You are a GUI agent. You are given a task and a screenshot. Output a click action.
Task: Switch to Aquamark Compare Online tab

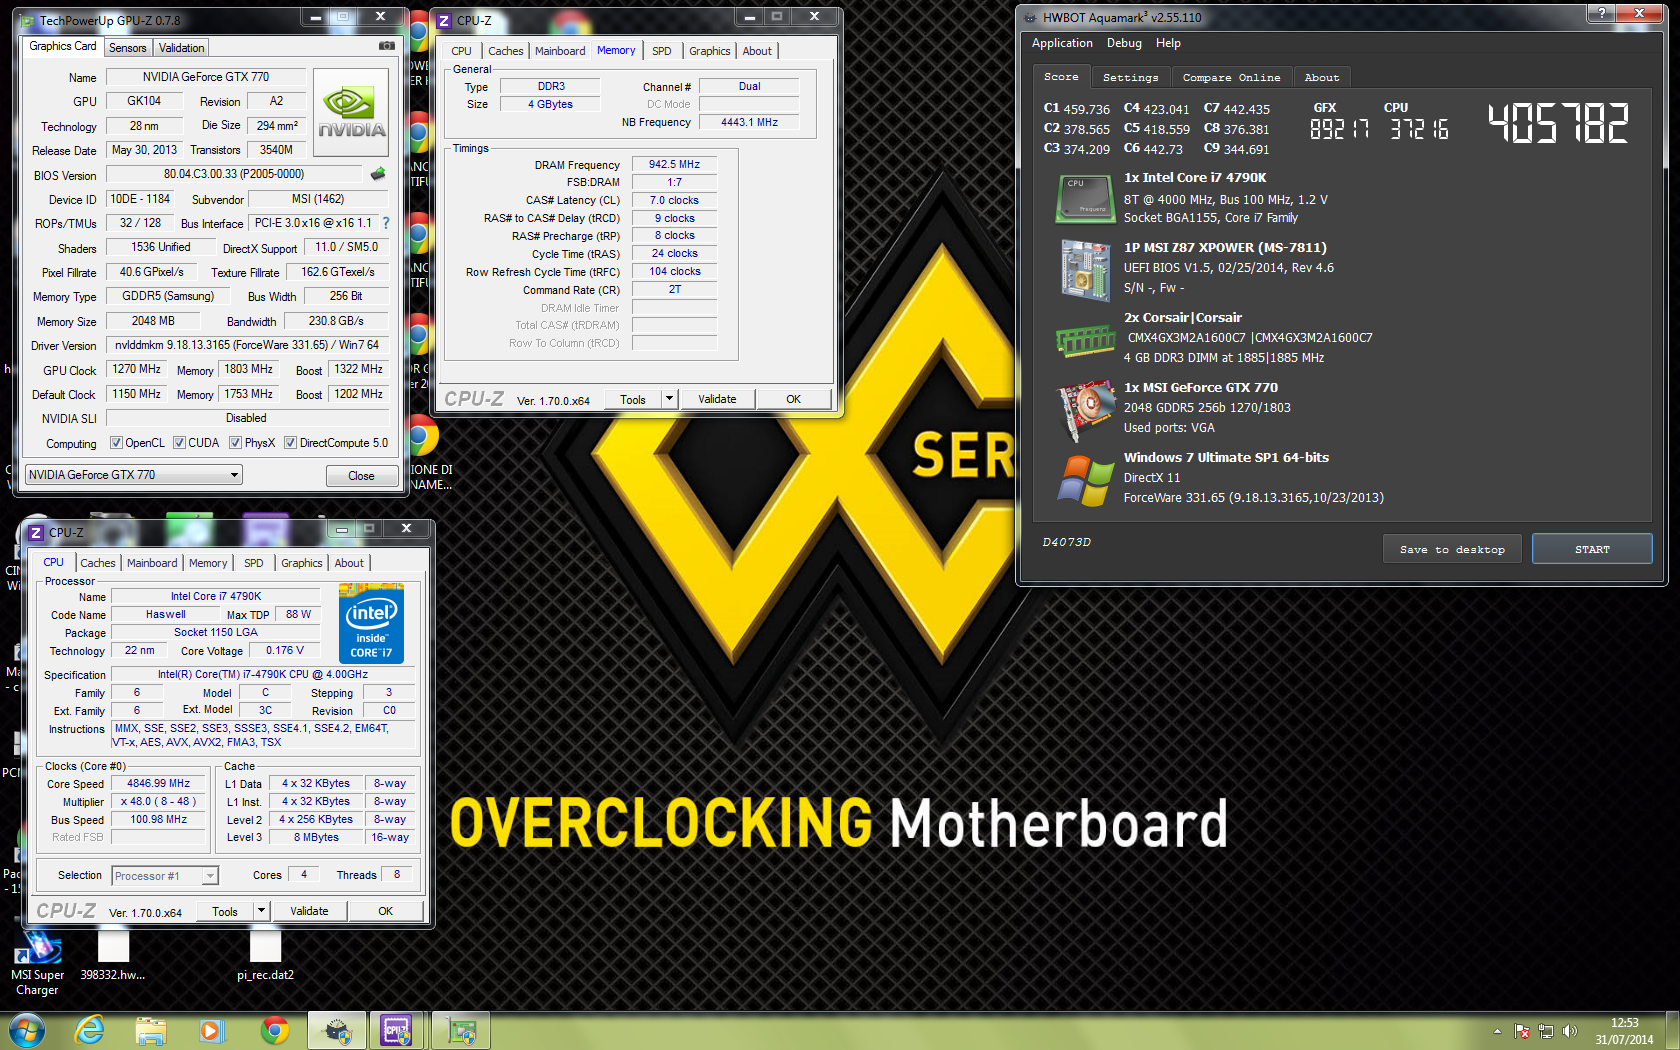(1231, 77)
